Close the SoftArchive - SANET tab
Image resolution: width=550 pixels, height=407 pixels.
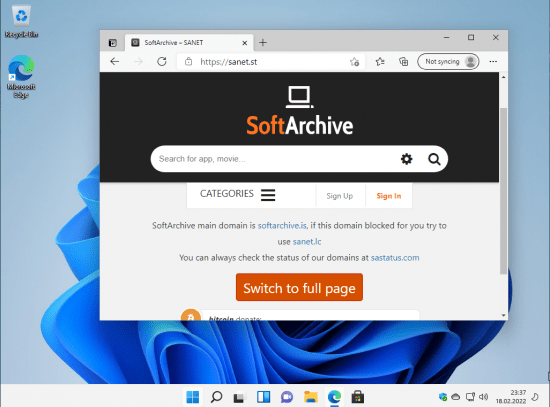pos(244,43)
